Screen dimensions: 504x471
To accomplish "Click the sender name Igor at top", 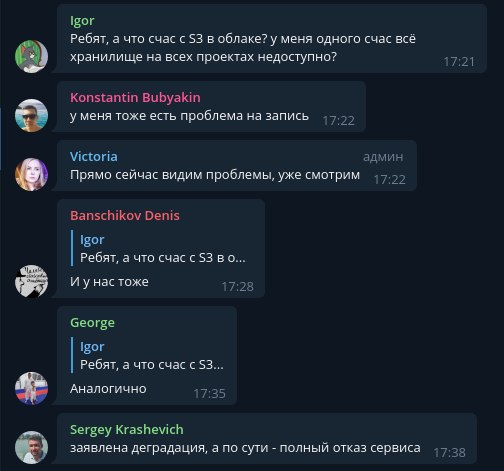I will point(82,21).
